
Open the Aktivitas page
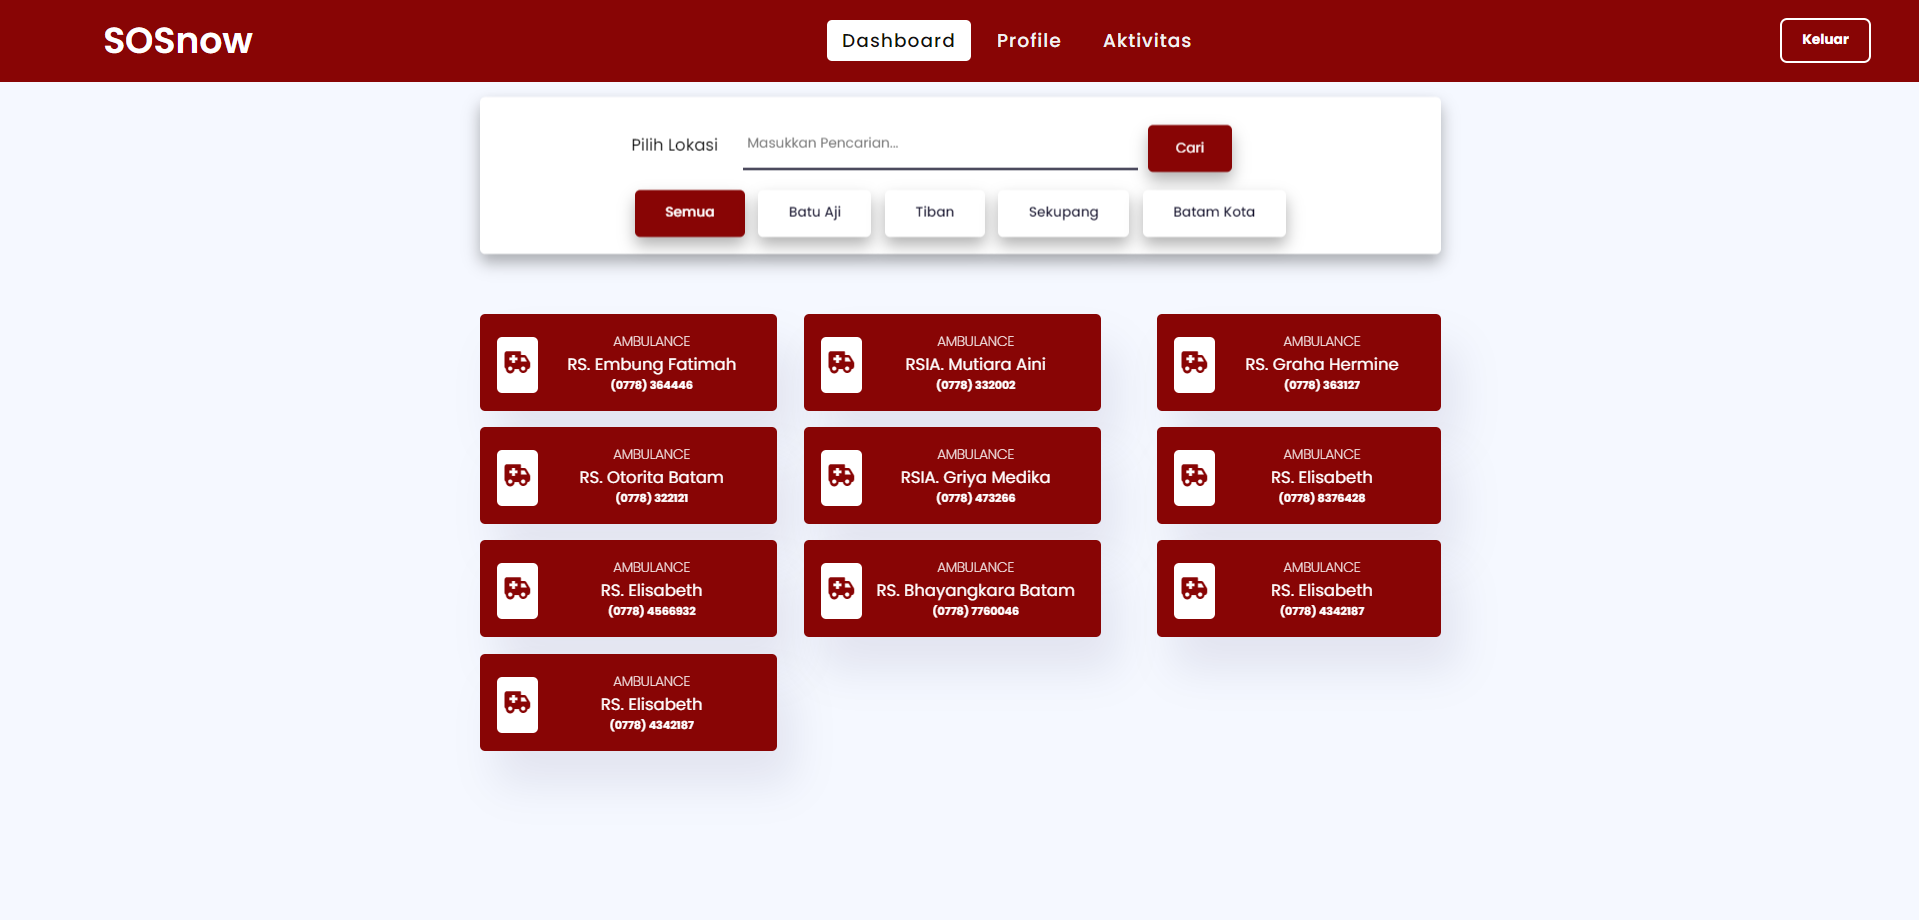[1146, 40]
